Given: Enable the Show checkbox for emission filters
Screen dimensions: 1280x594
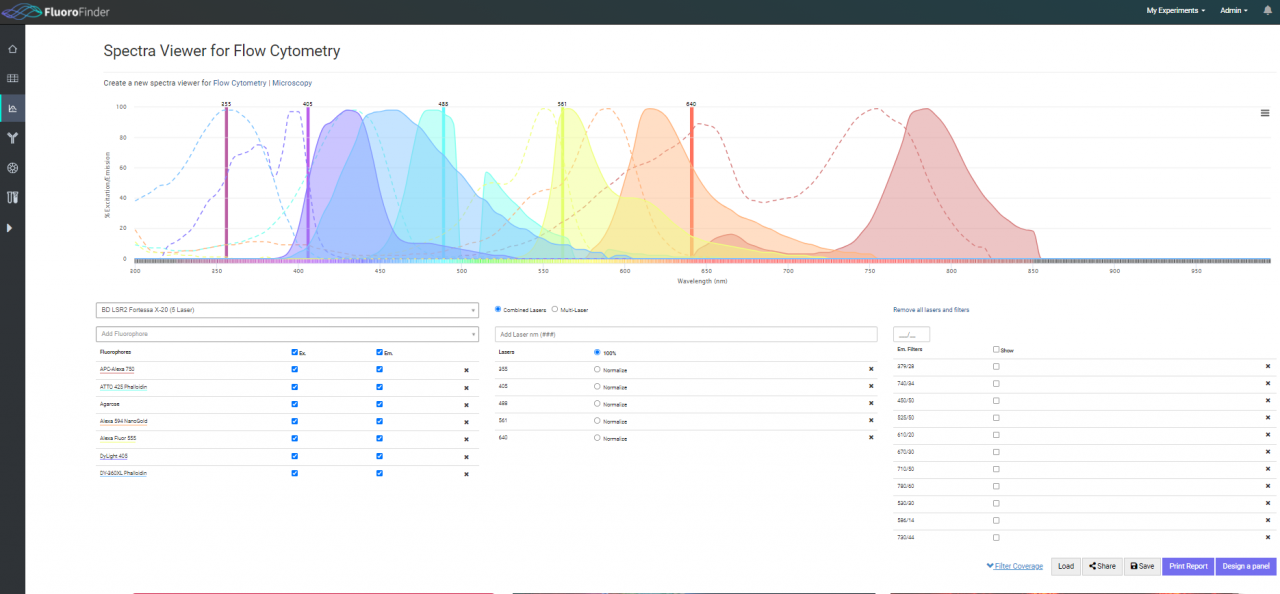Looking at the screenshot, I should click(x=995, y=350).
